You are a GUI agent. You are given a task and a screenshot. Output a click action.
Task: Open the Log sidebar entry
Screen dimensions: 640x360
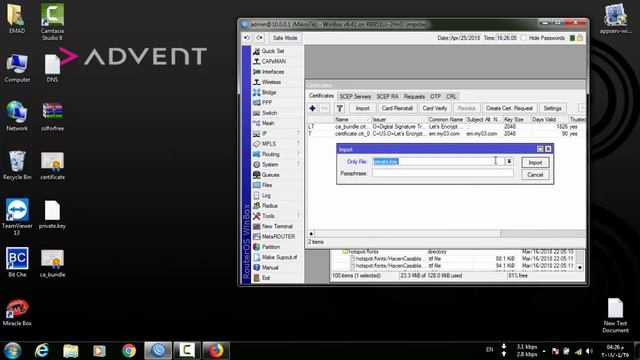266,196
